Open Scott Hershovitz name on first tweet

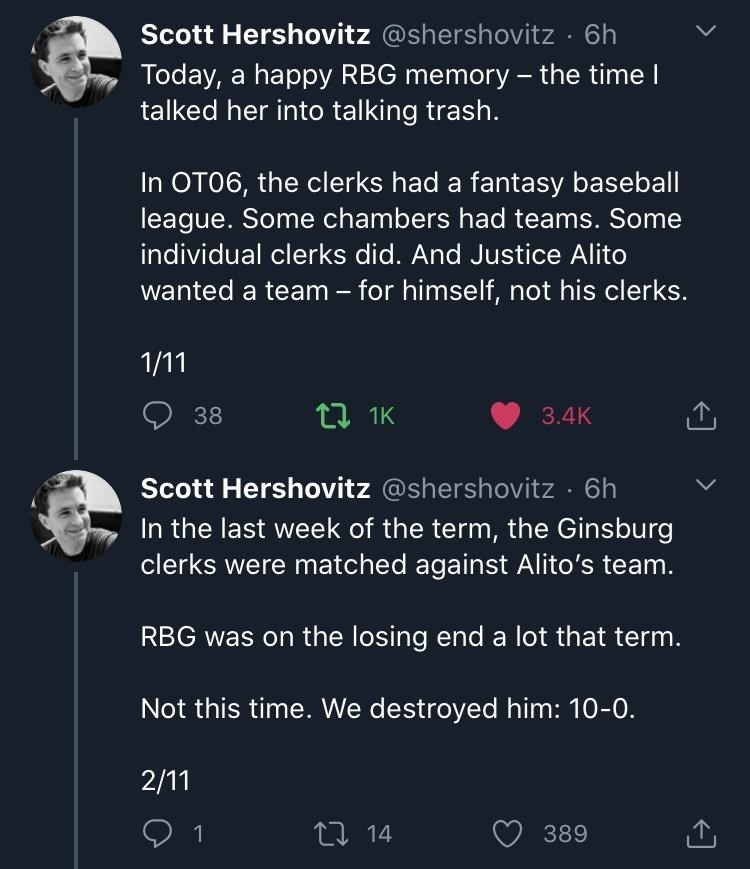[x=255, y=35]
